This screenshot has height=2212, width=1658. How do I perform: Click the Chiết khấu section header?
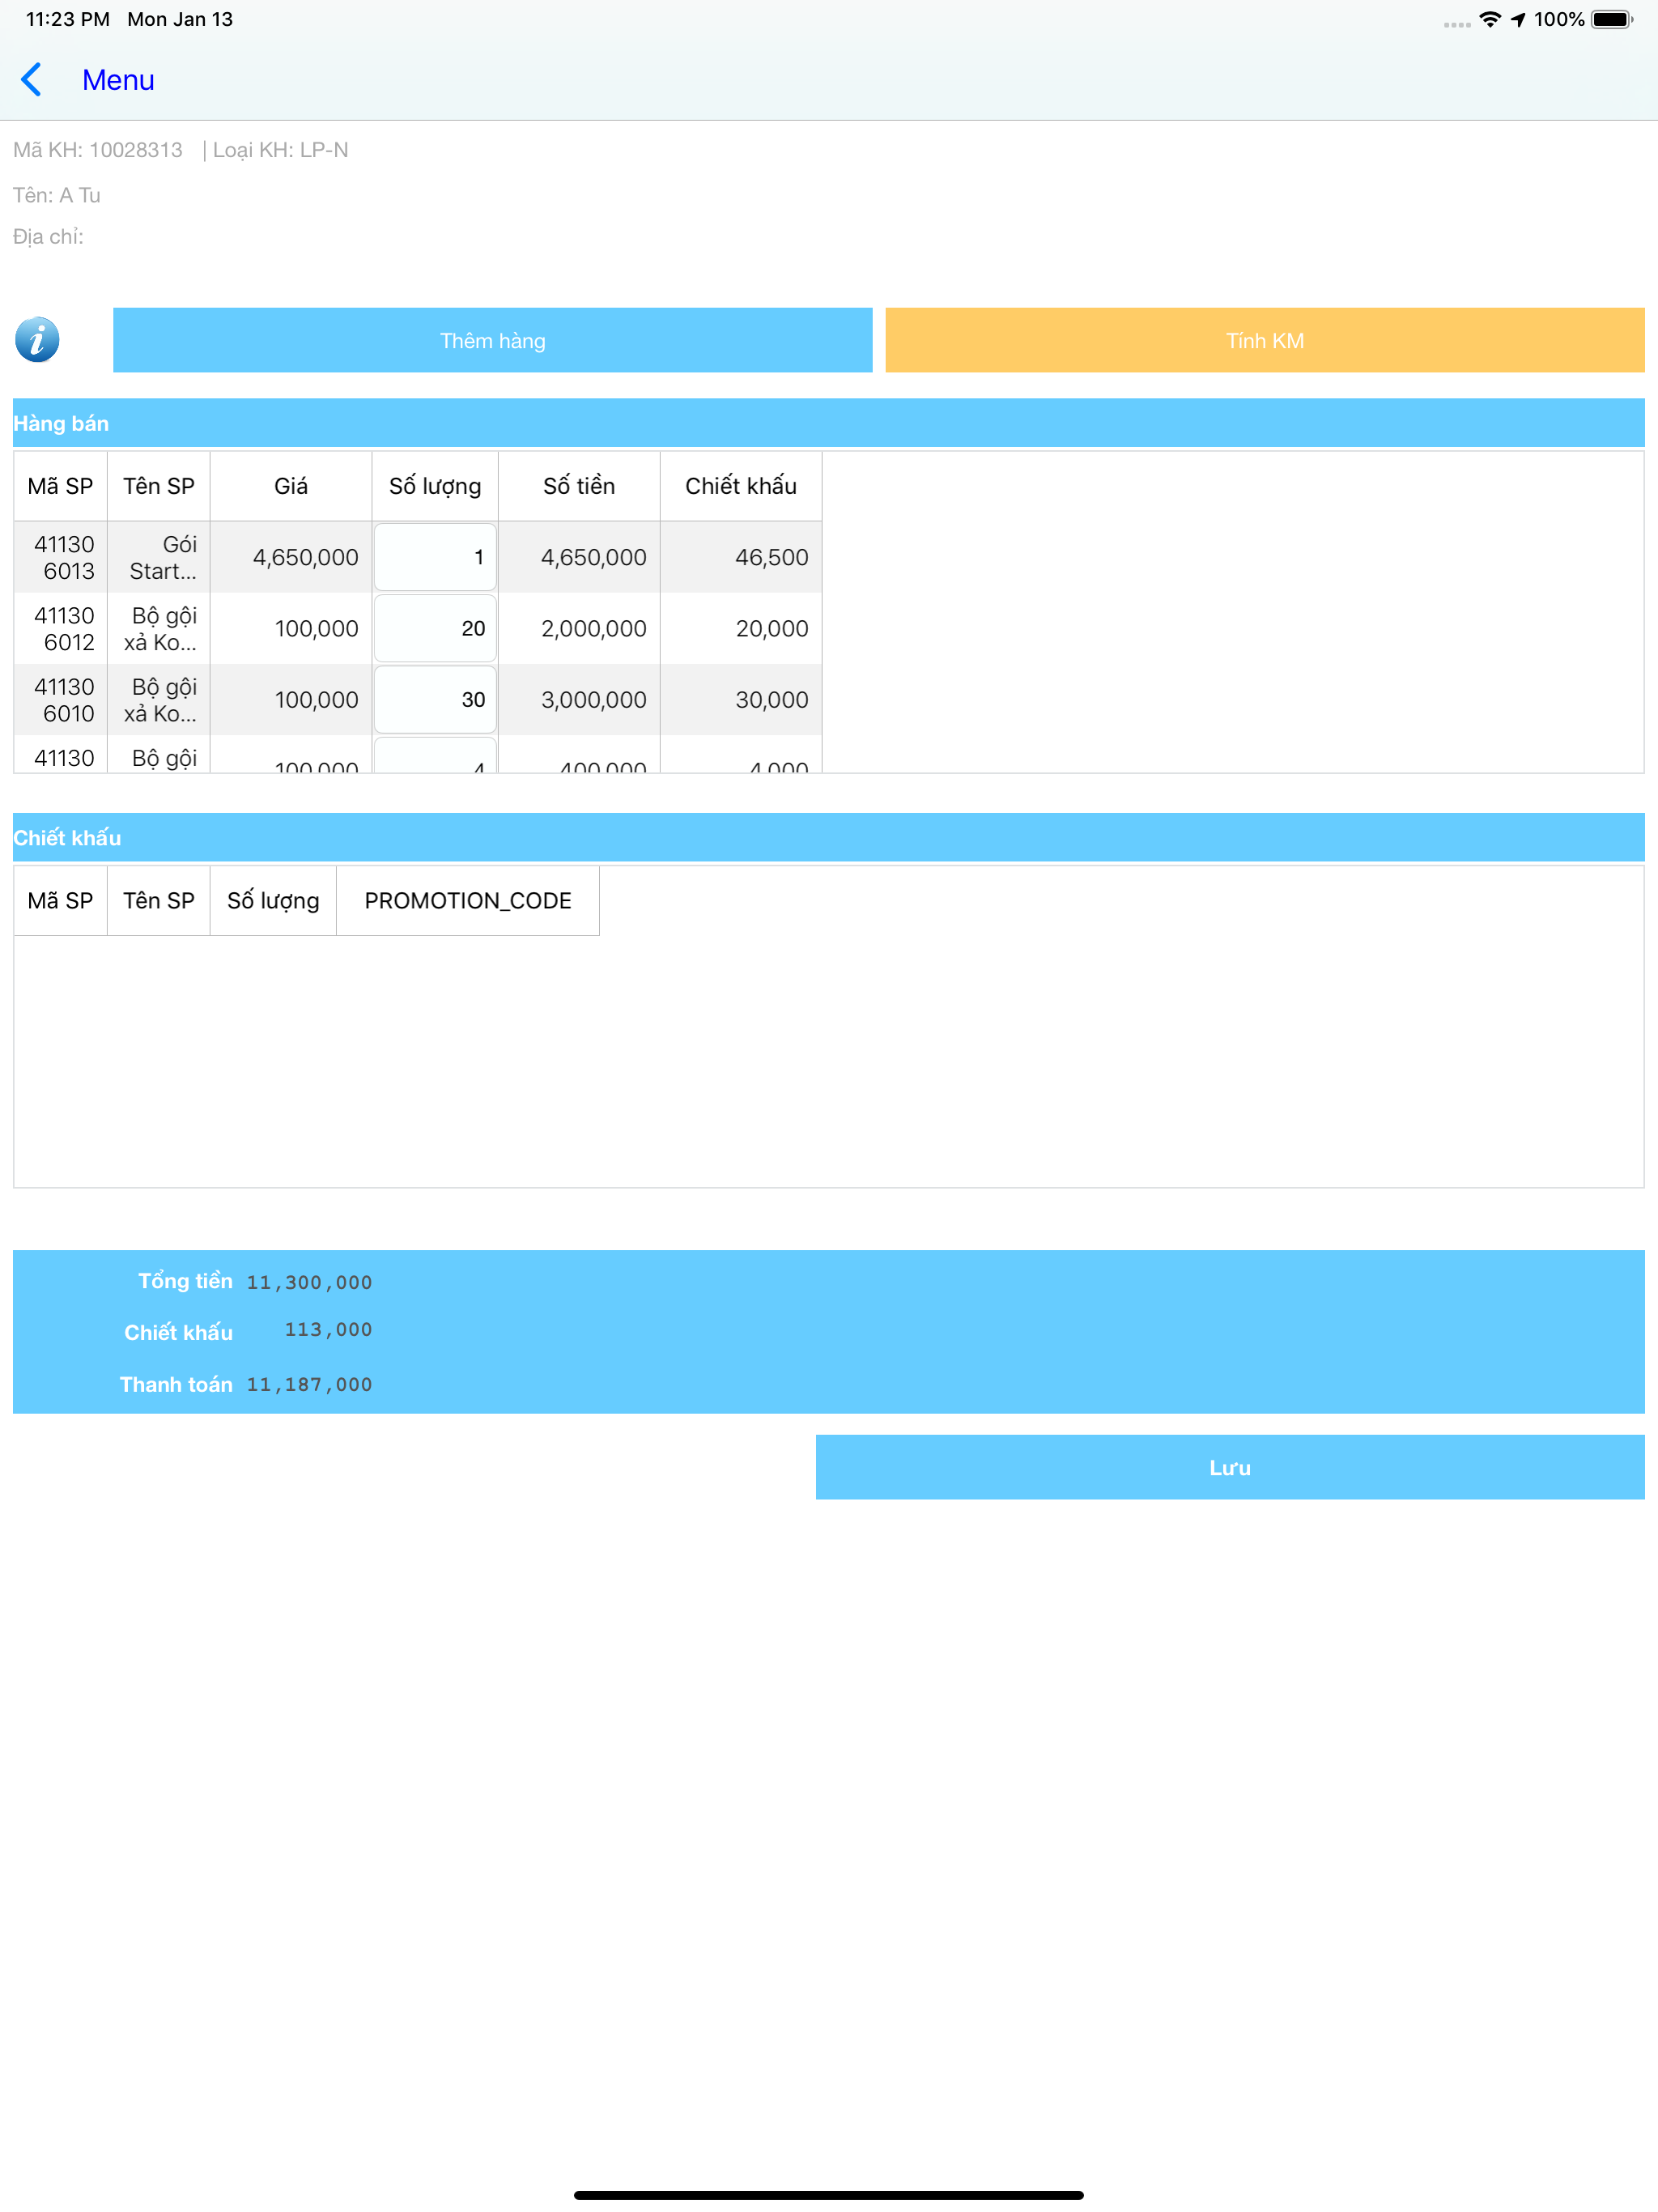coord(829,837)
